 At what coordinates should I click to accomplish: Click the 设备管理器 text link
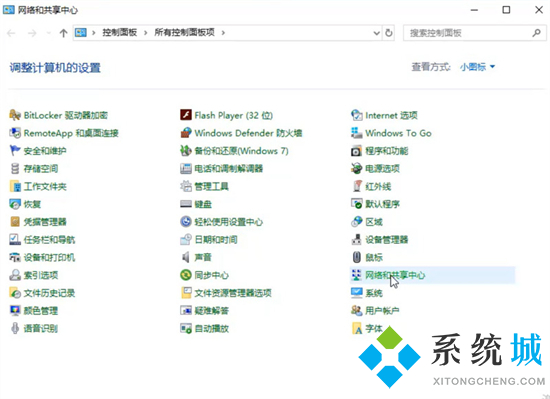click(x=387, y=239)
